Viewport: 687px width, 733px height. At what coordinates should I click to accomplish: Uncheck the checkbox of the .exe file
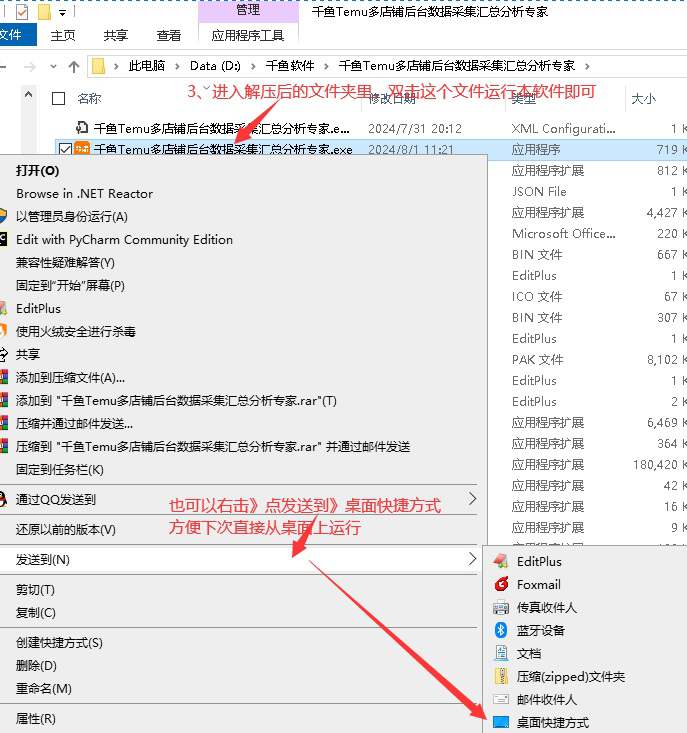(x=65, y=149)
